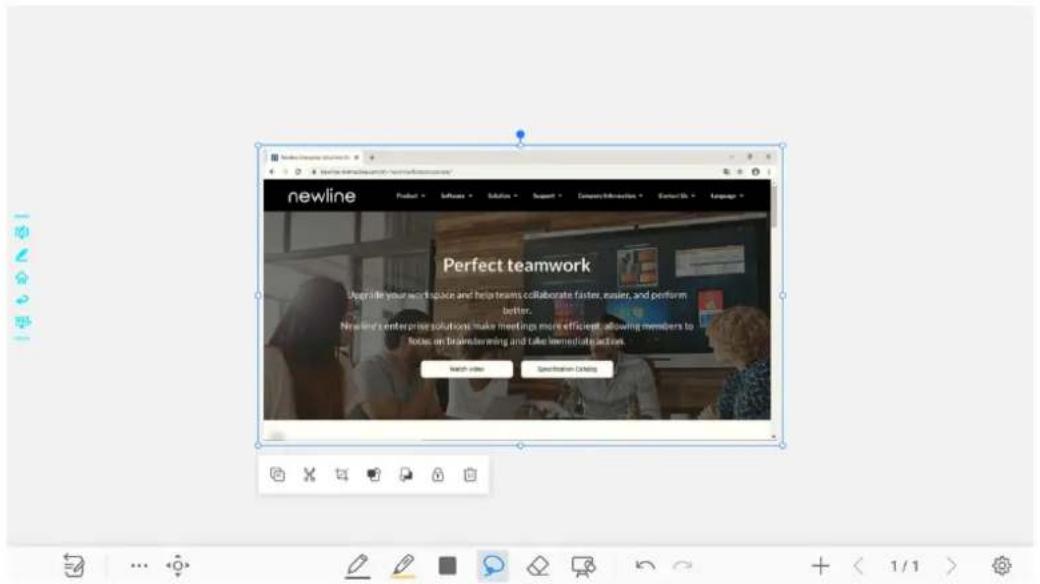Viewport: 1040px width, 584px height.
Task: Undo the last action
Action: pos(645,565)
